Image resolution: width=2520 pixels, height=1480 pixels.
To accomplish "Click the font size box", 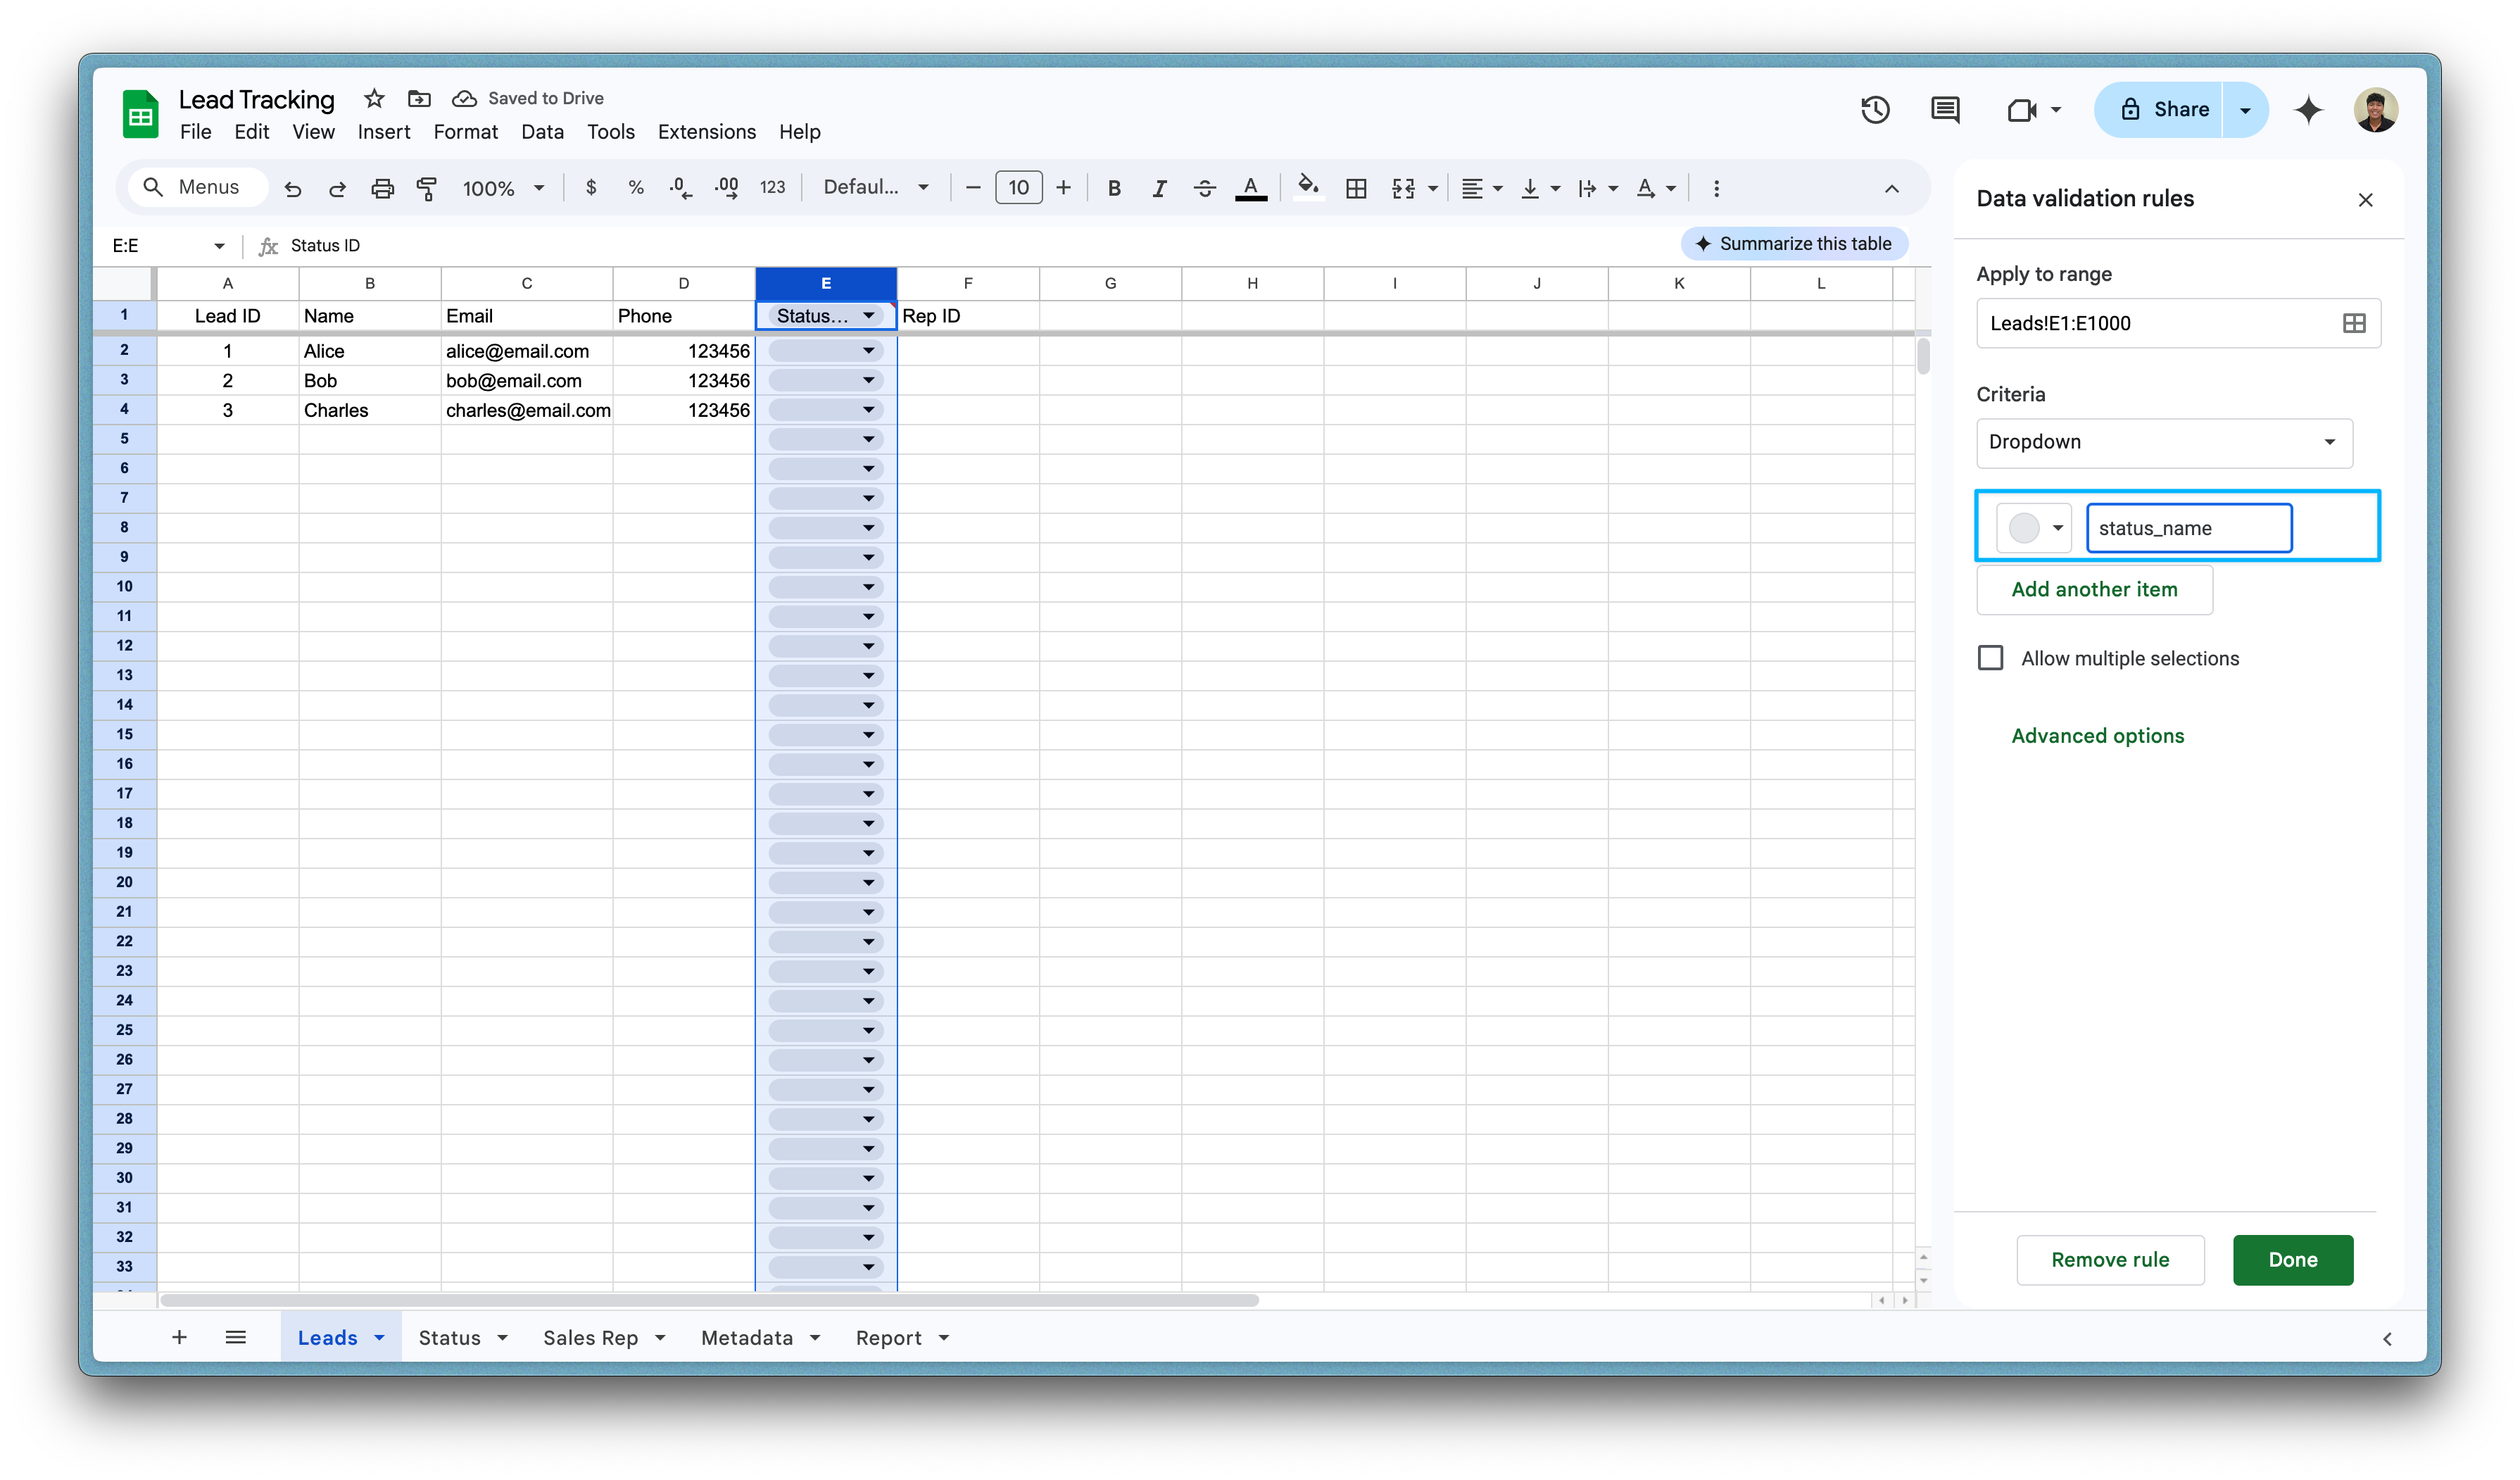I will pos(1018,188).
